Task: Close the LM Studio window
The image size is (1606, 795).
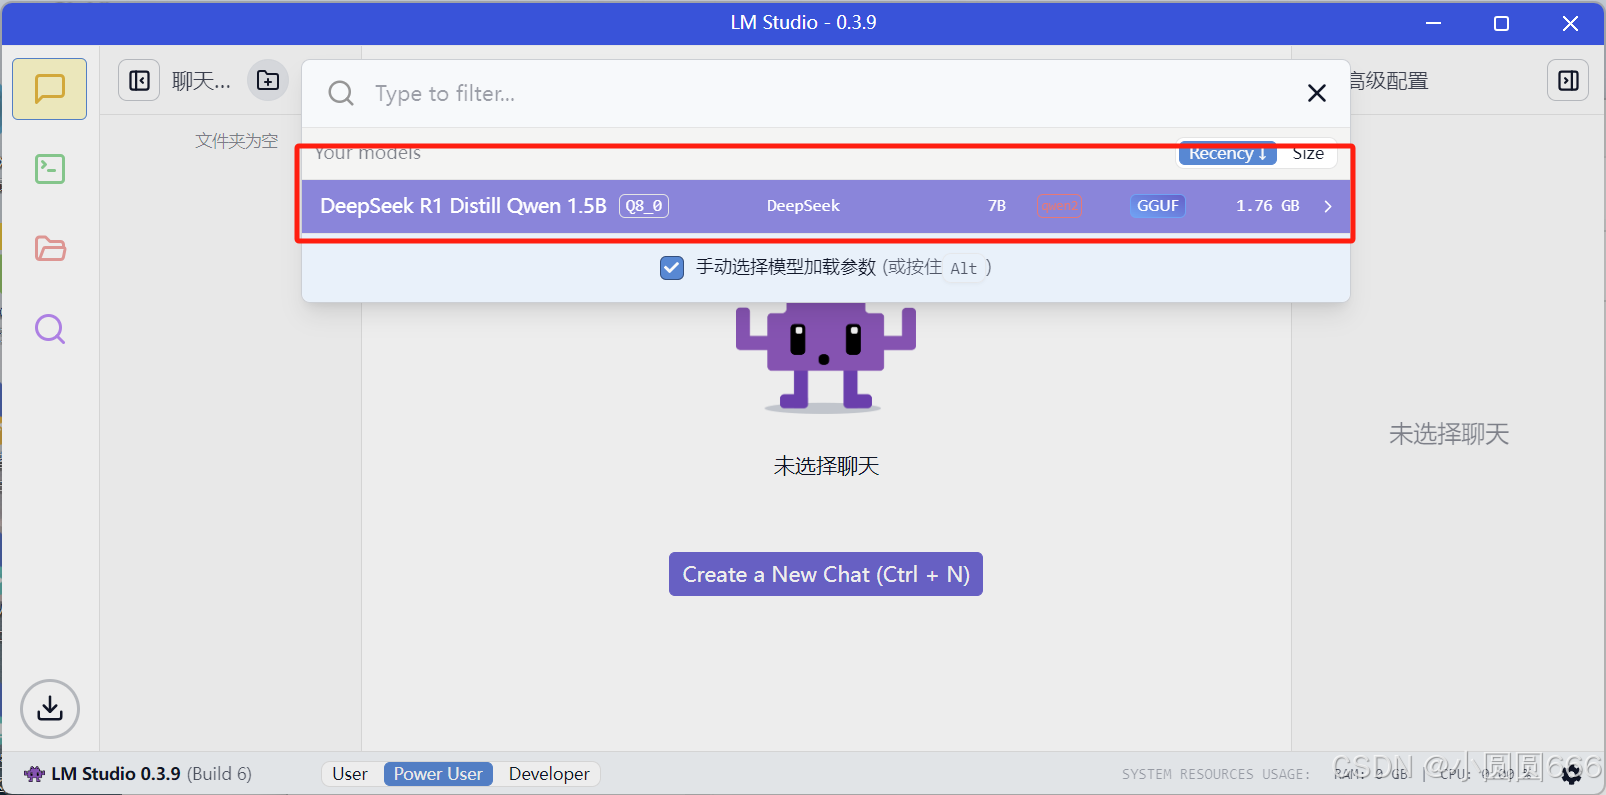Action: click(x=1570, y=23)
